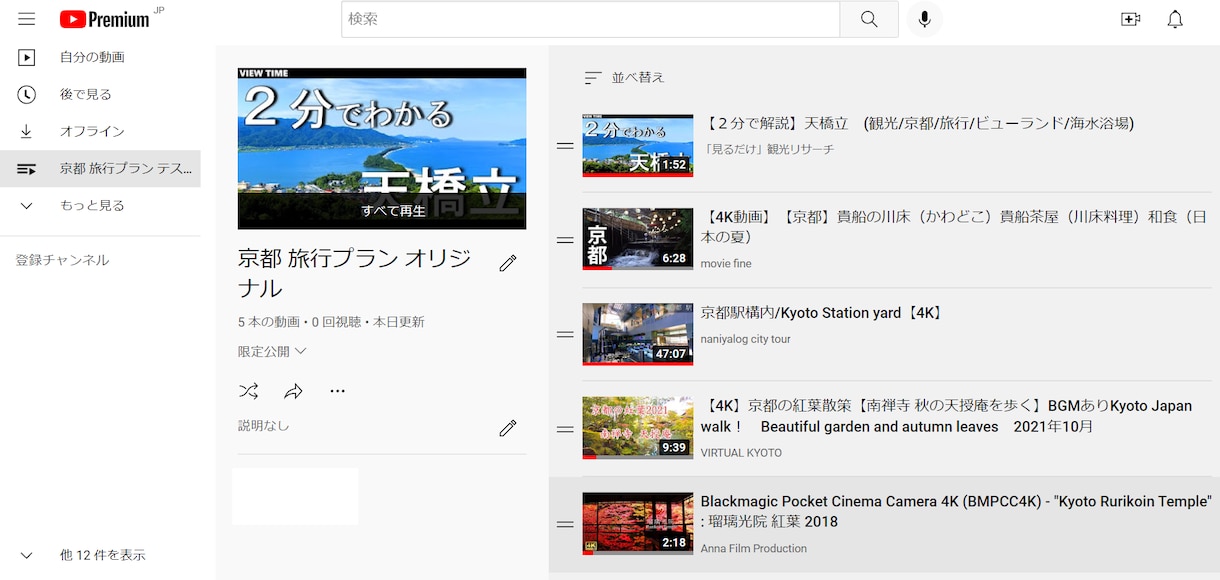
Task: Open the hamburger guide menu
Action: 27,19
